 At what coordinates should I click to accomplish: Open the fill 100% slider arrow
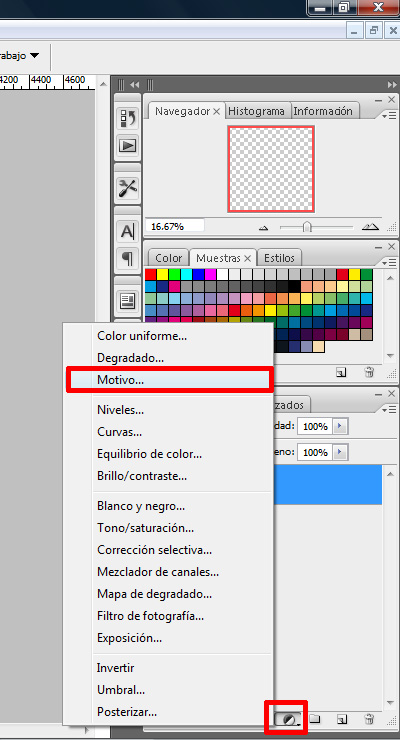[341, 452]
